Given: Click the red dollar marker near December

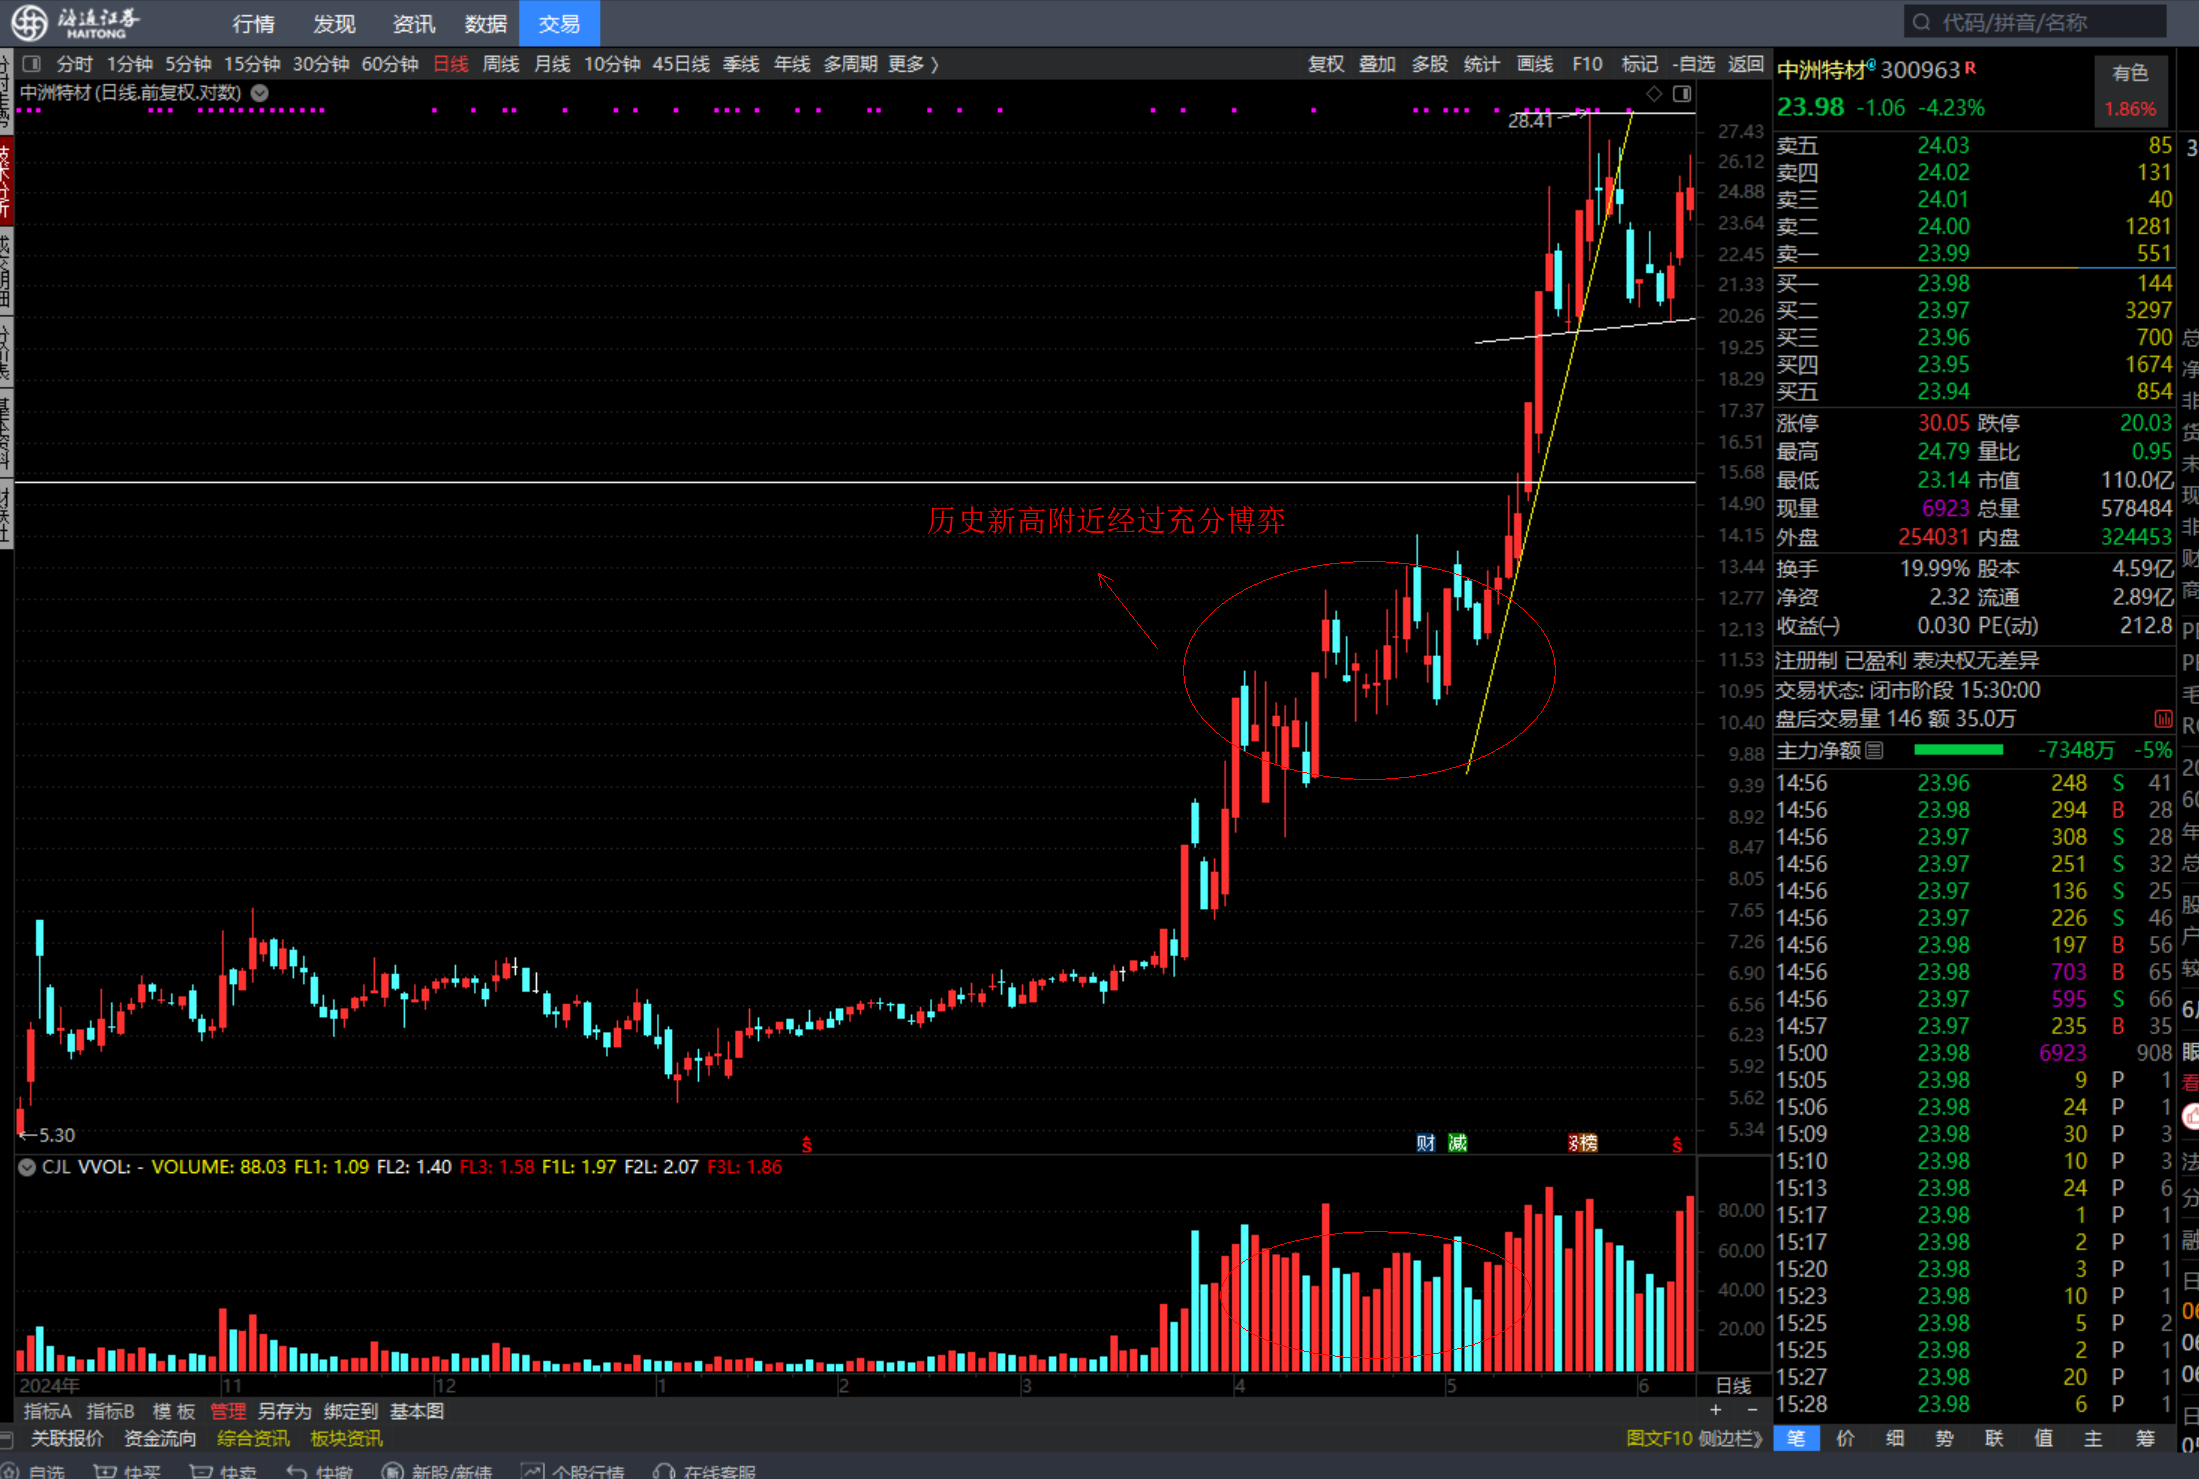Looking at the screenshot, I should point(807,1144).
